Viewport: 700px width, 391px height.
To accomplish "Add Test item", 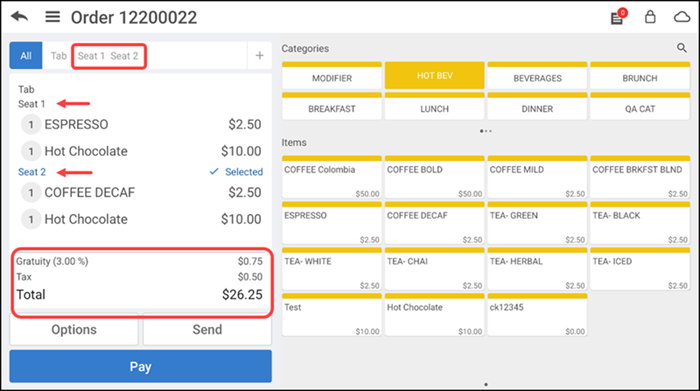I will point(332,315).
